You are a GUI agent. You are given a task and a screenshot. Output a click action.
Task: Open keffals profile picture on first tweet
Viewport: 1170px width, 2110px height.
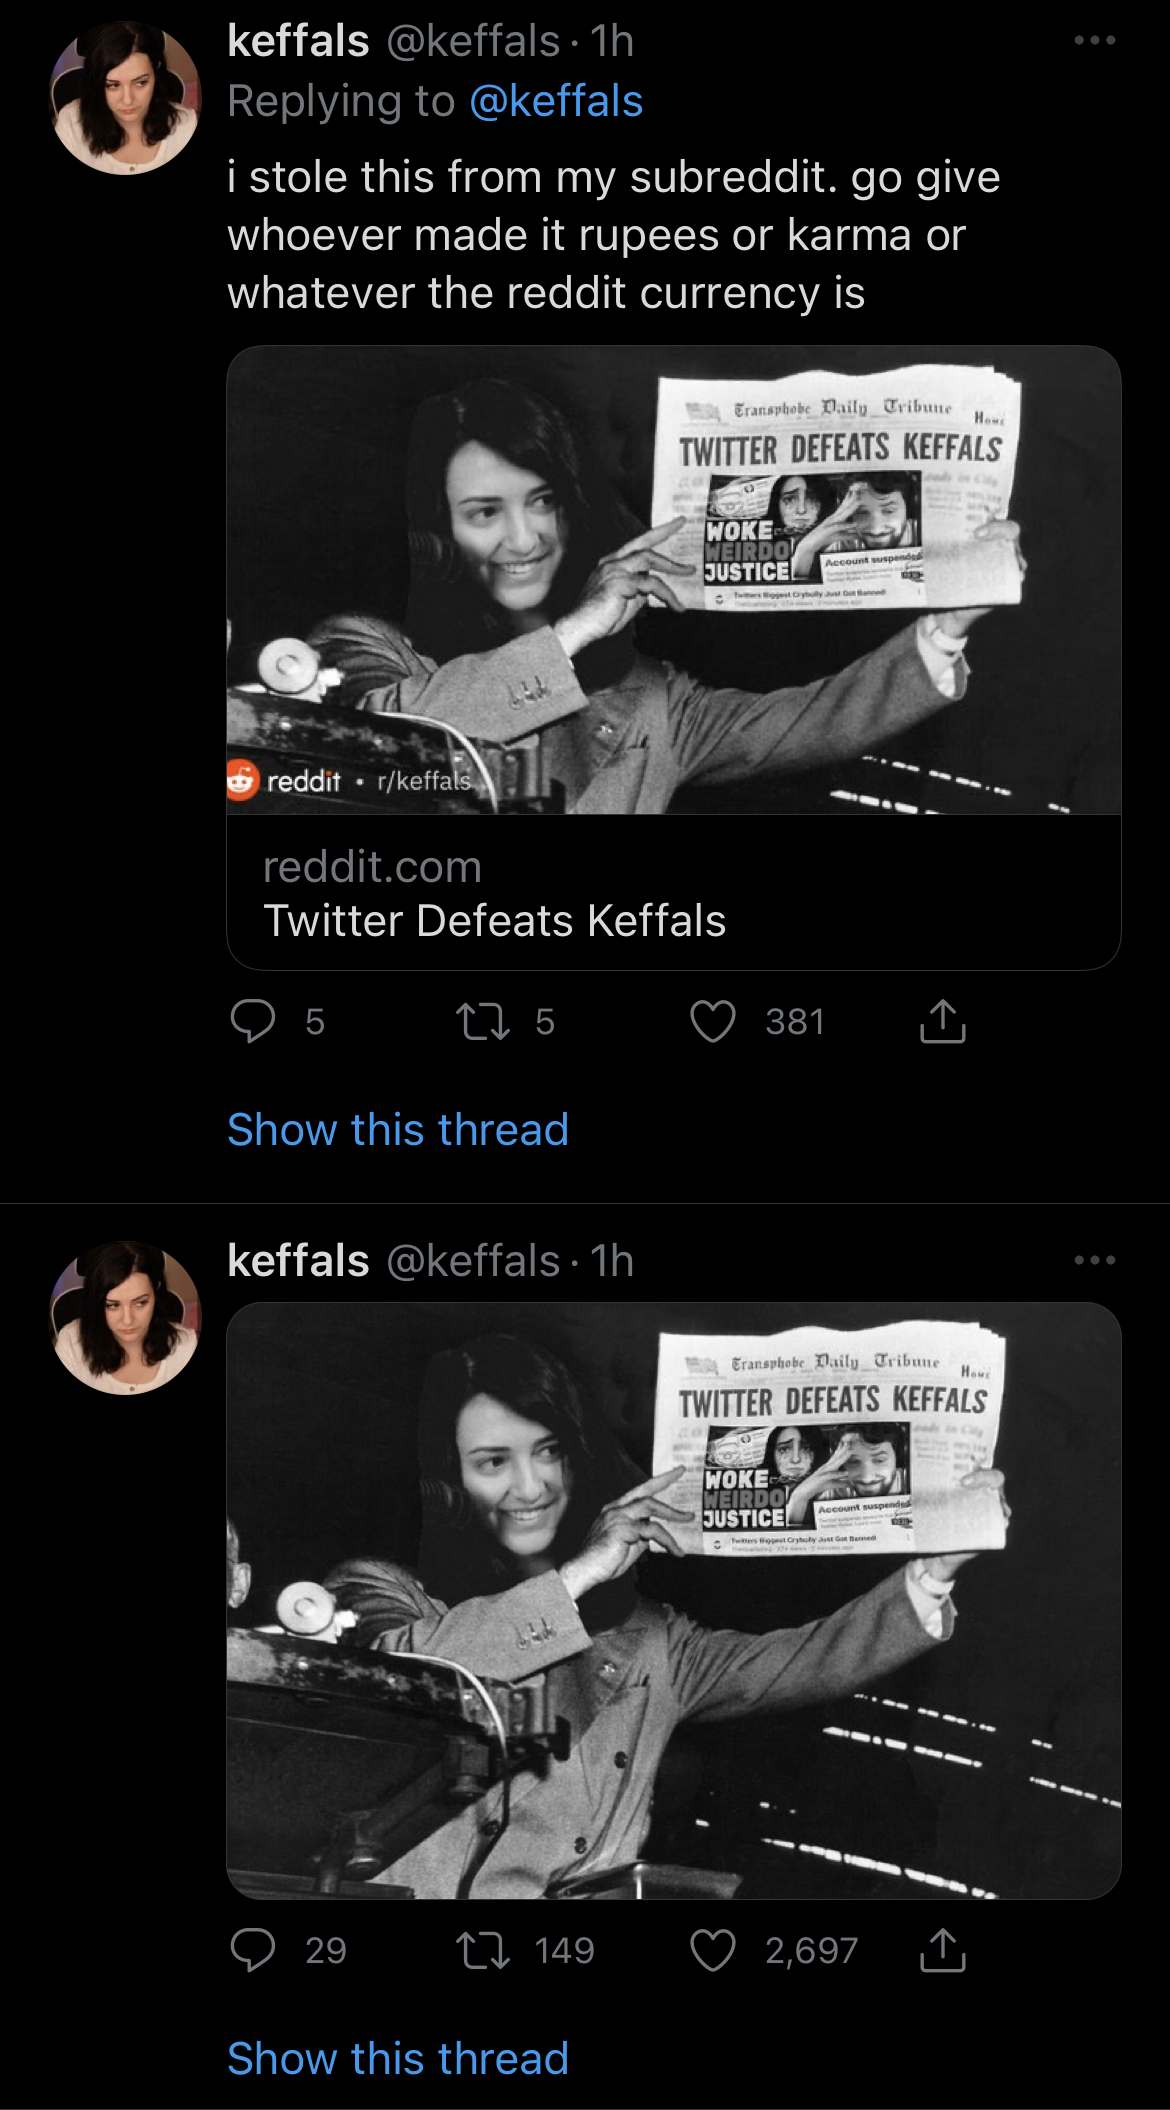tap(125, 99)
